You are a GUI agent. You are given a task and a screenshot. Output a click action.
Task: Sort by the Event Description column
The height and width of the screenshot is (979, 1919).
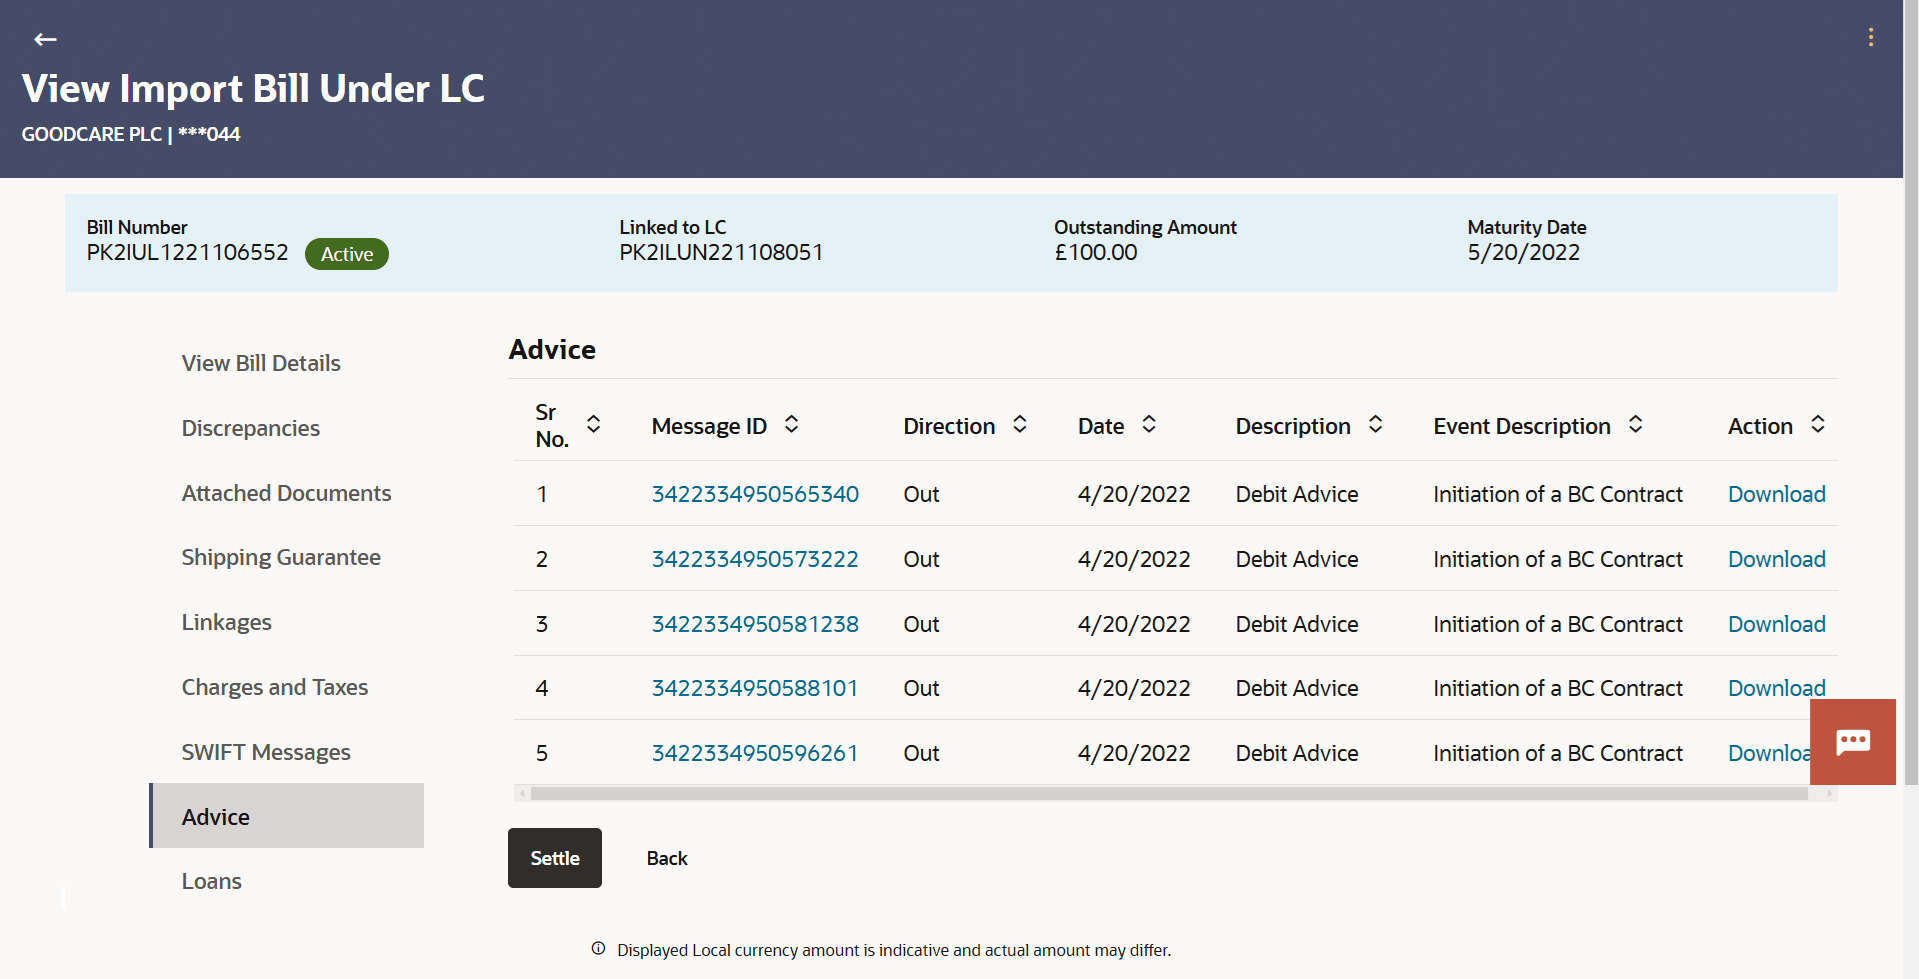point(1635,425)
